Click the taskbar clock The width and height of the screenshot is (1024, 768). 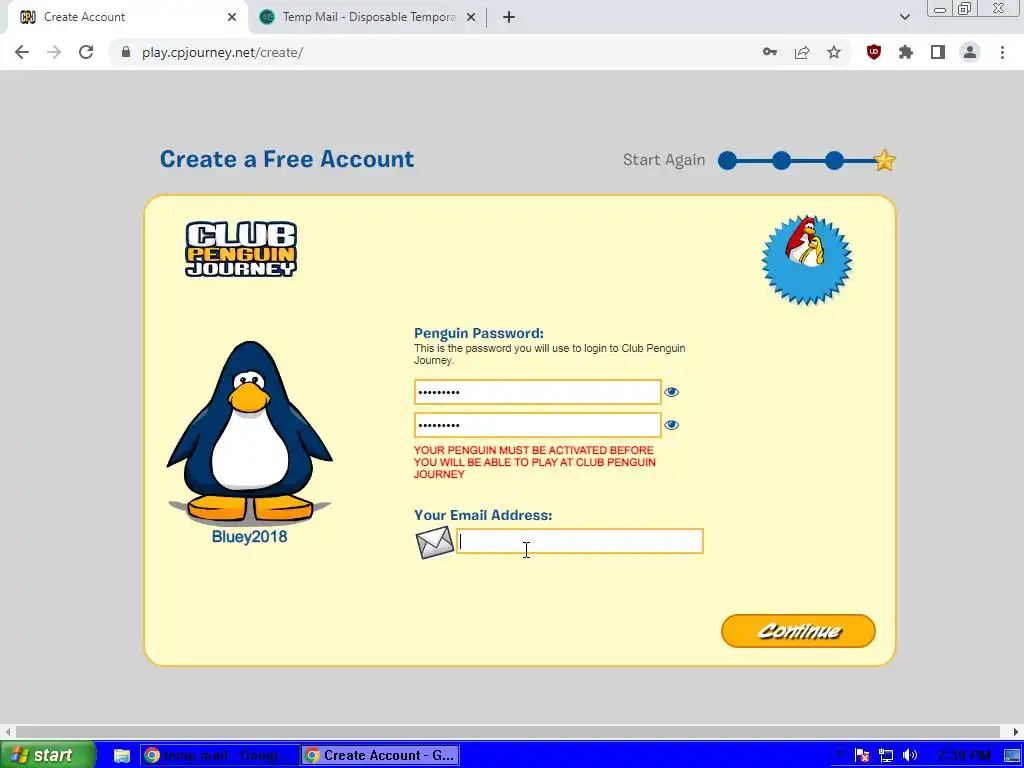[964, 756]
